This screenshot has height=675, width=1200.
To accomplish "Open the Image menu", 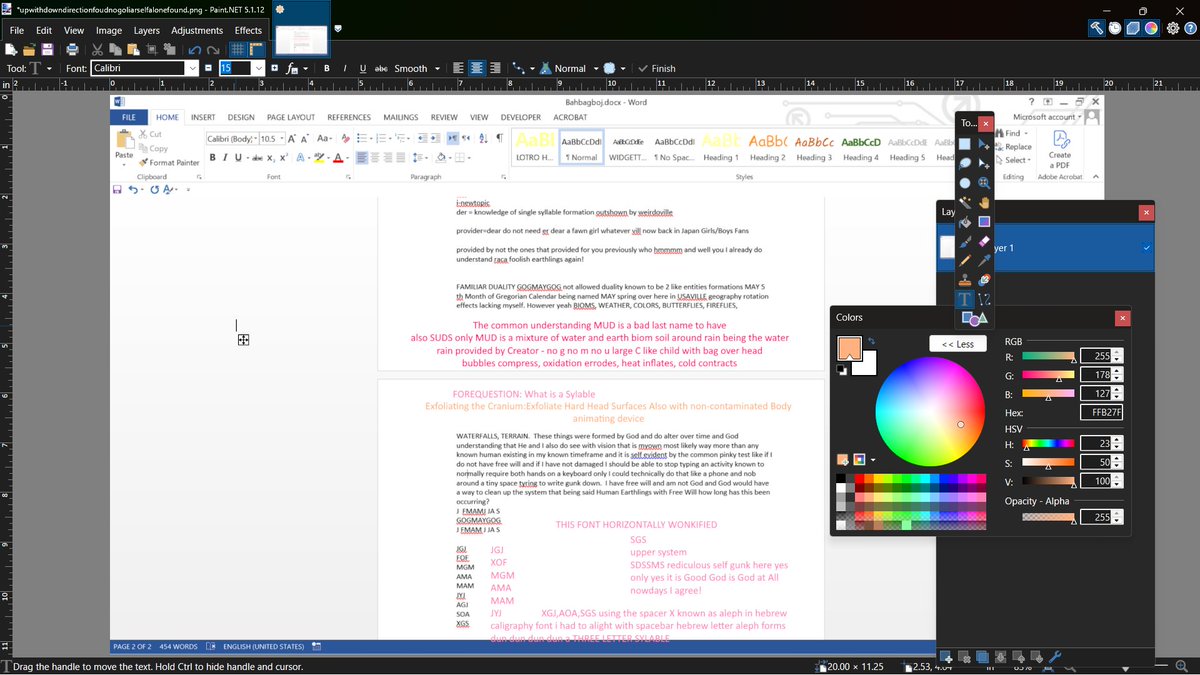I will 109,30.
